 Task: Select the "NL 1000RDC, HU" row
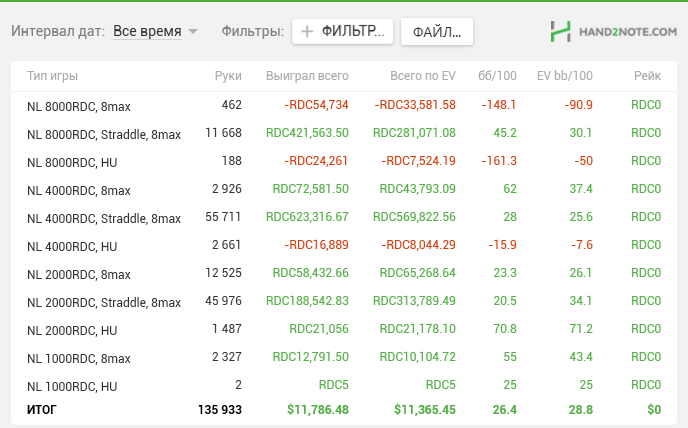[72, 386]
